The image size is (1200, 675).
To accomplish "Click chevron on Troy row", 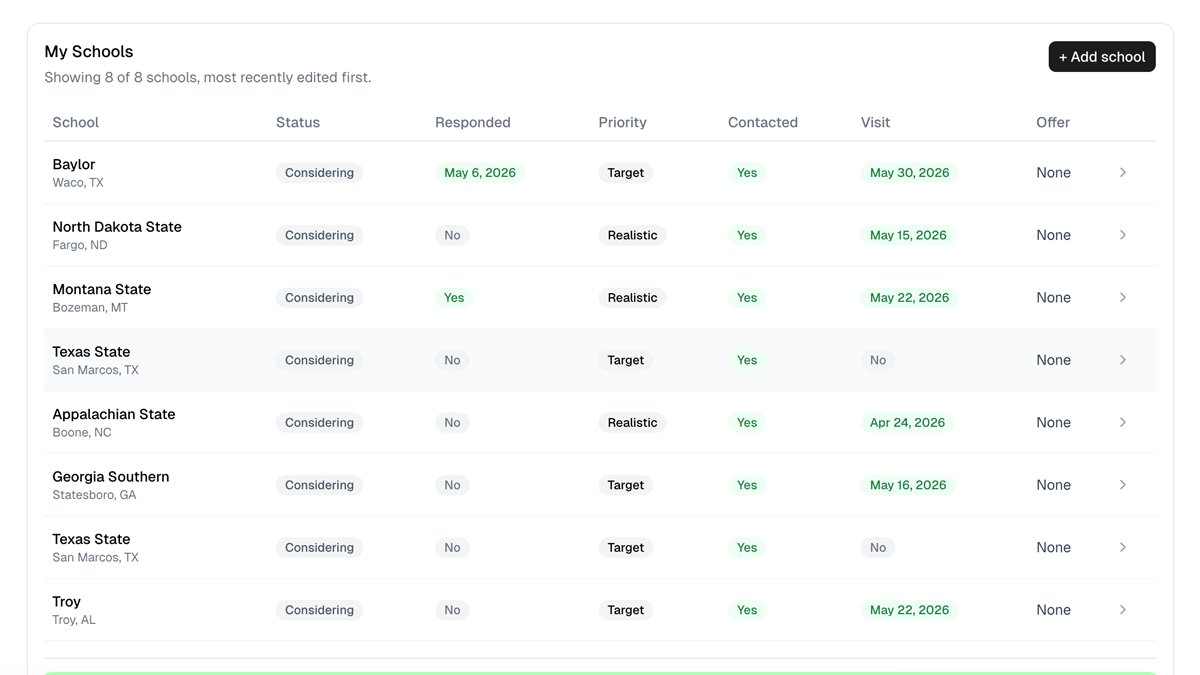I will tap(1123, 610).
